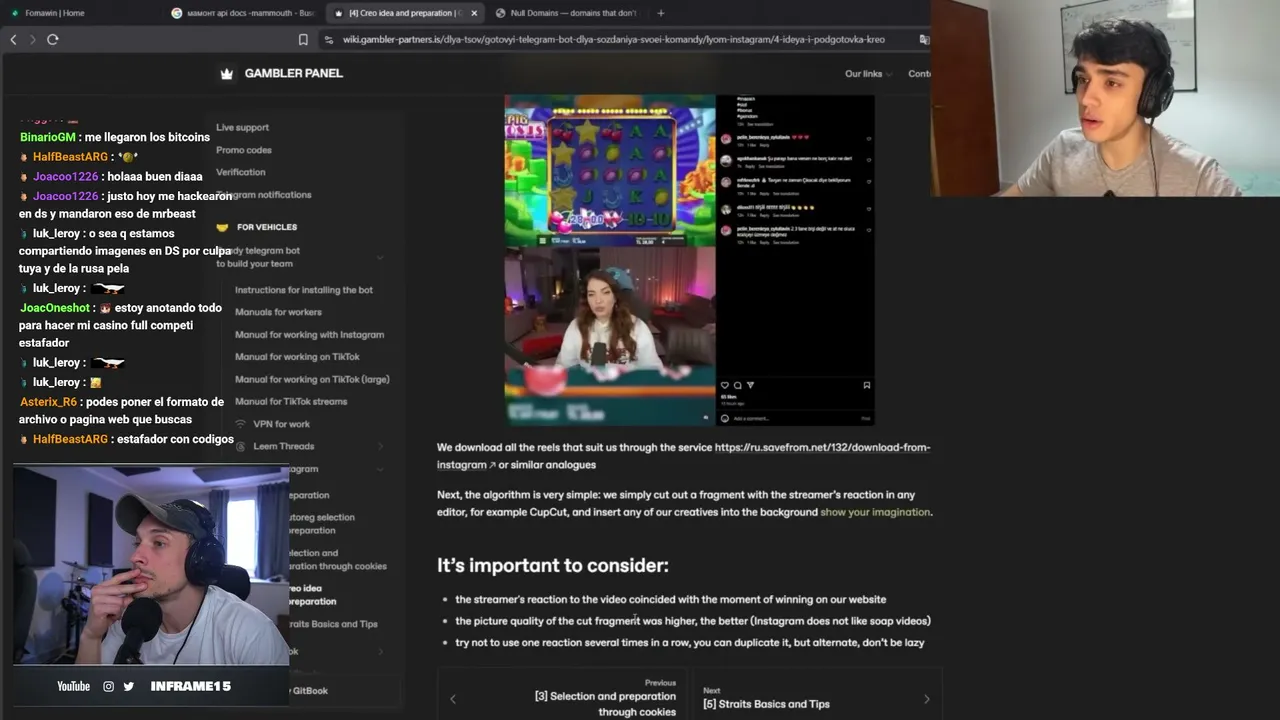This screenshot has height=720, width=1280.
Task: Click the left arrow on Previous card
Action: pyautogui.click(x=453, y=699)
